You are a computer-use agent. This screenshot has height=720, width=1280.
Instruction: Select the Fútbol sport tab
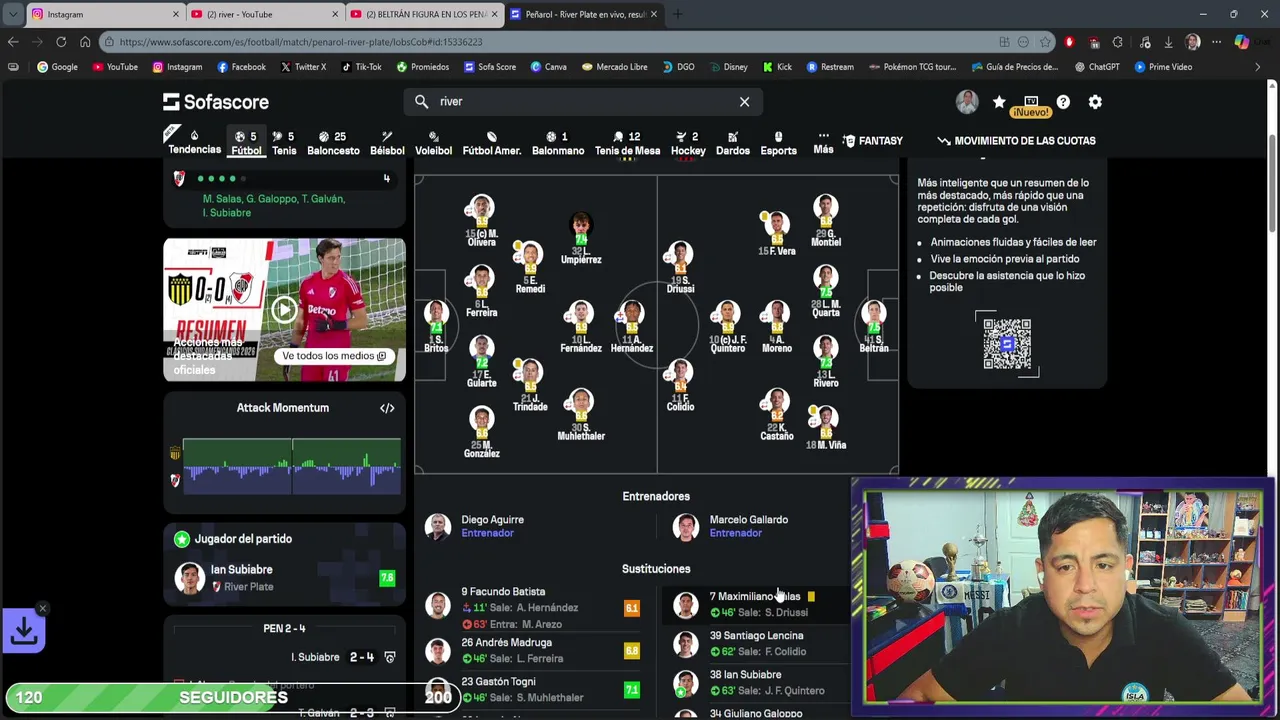[246, 143]
